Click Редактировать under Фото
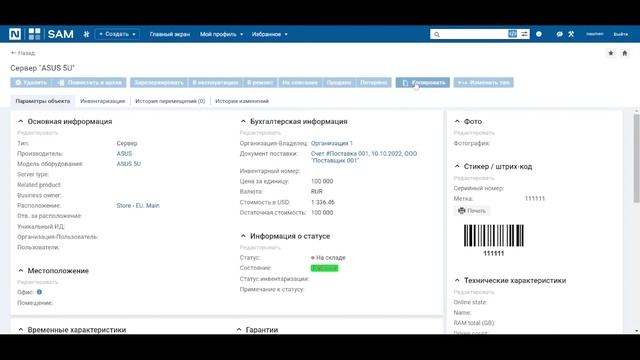Image resolution: width=640 pixels, height=360 pixels. click(x=474, y=133)
